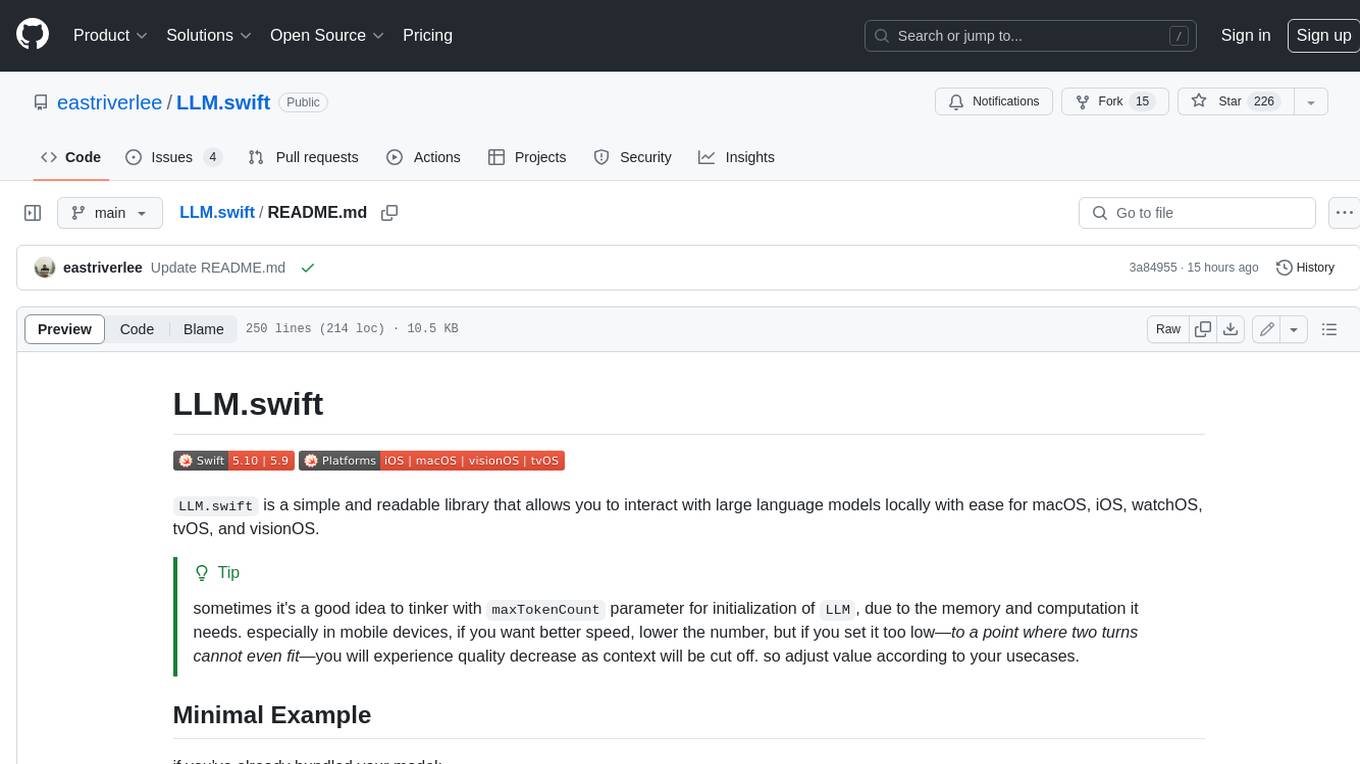Screen dimensions: 1360x764
Task: Switch to the Projects tab
Action: point(527,157)
